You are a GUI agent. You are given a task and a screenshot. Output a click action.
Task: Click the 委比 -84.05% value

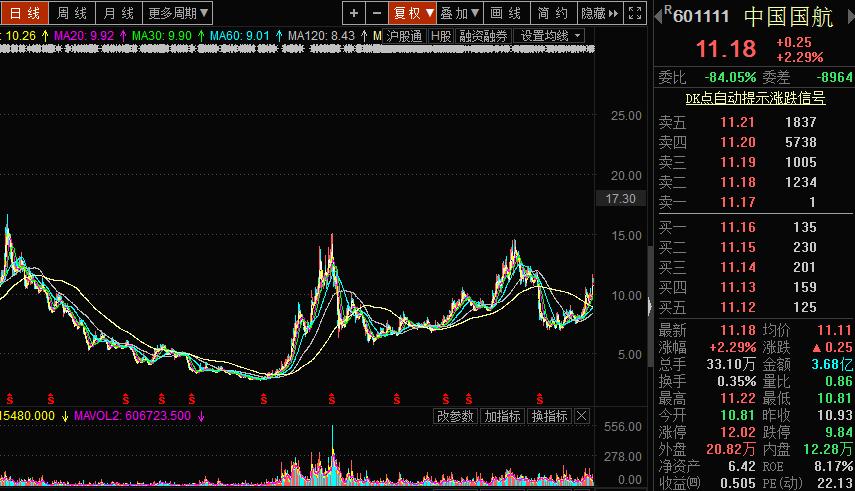click(x=730, y=77)
